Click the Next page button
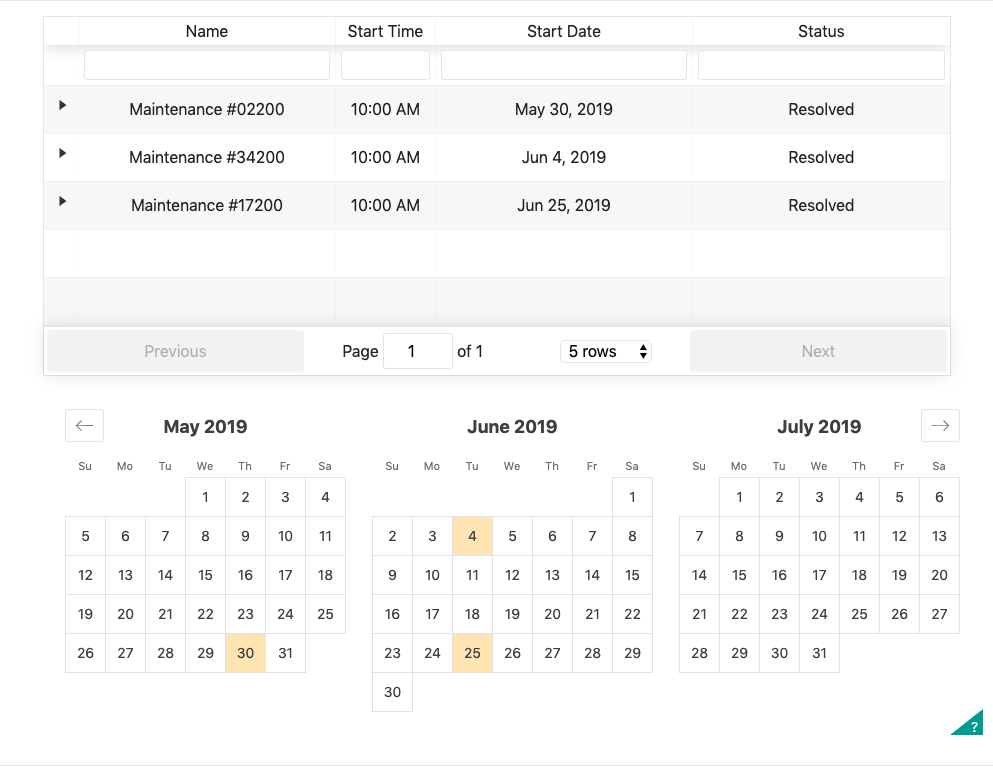Screen dimensions: 993x769 coord(818,351)
